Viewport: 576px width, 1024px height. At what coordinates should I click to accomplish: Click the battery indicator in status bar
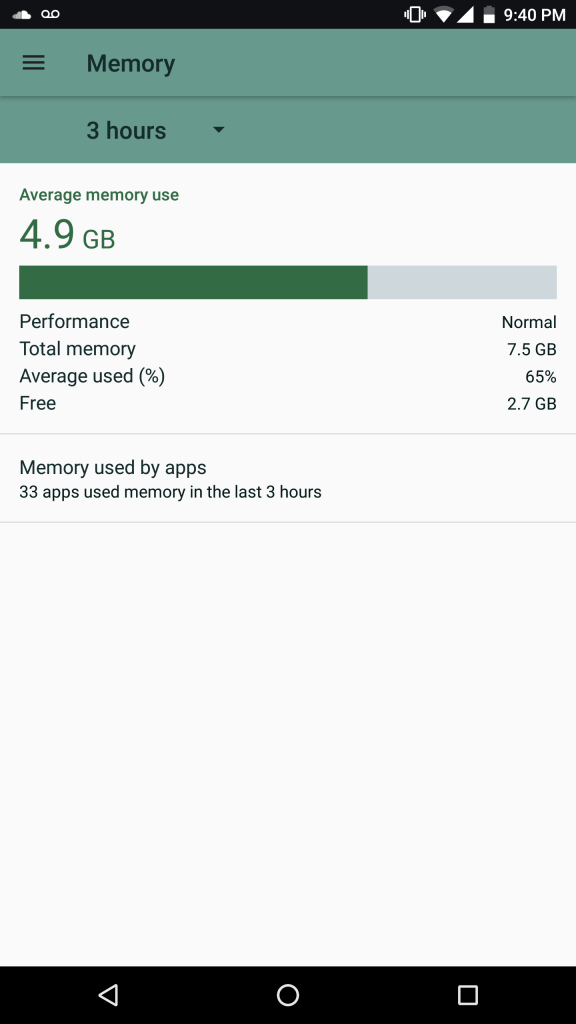(488, 14)
